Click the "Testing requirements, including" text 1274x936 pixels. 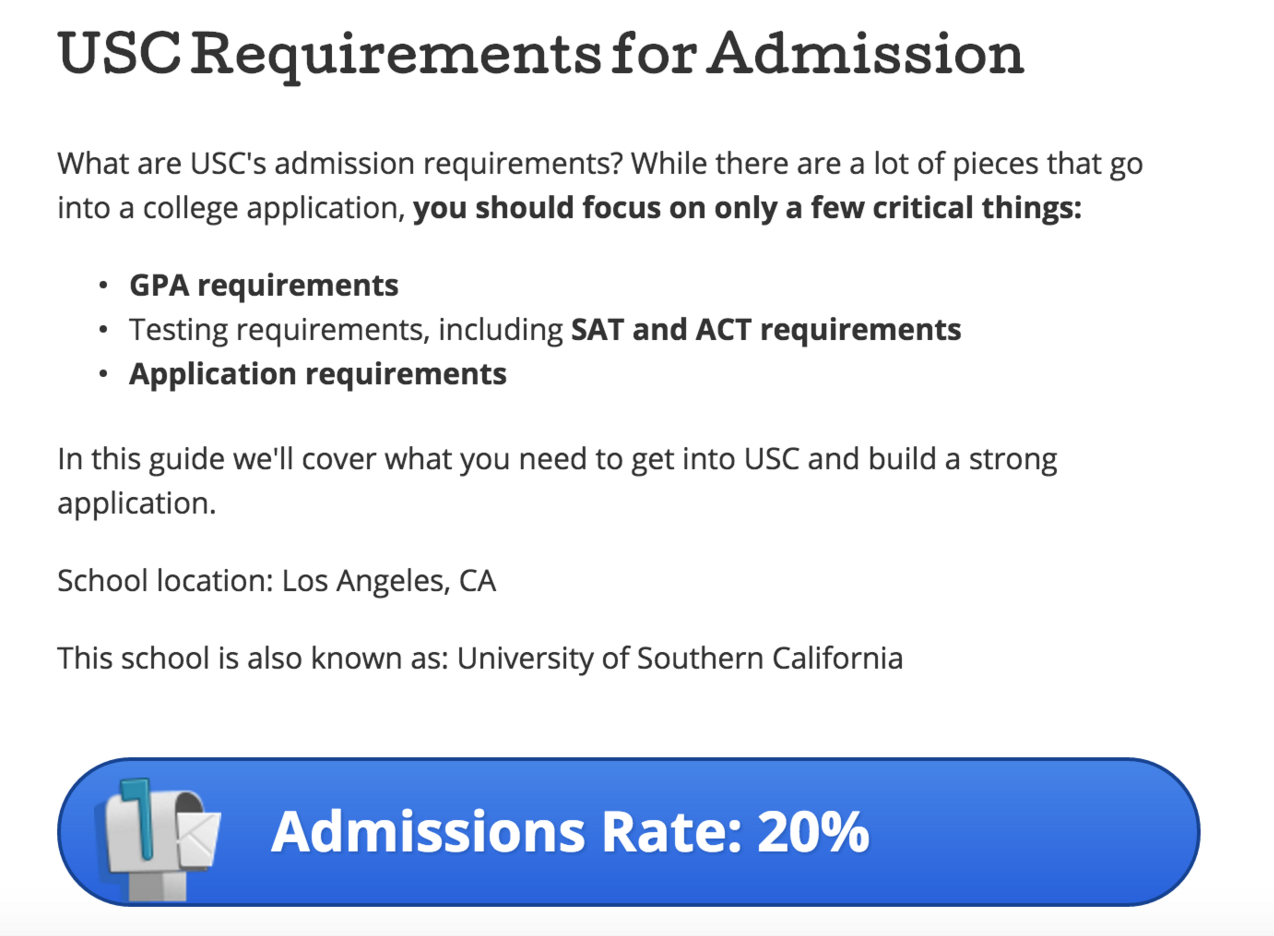(x=347, y=330)
